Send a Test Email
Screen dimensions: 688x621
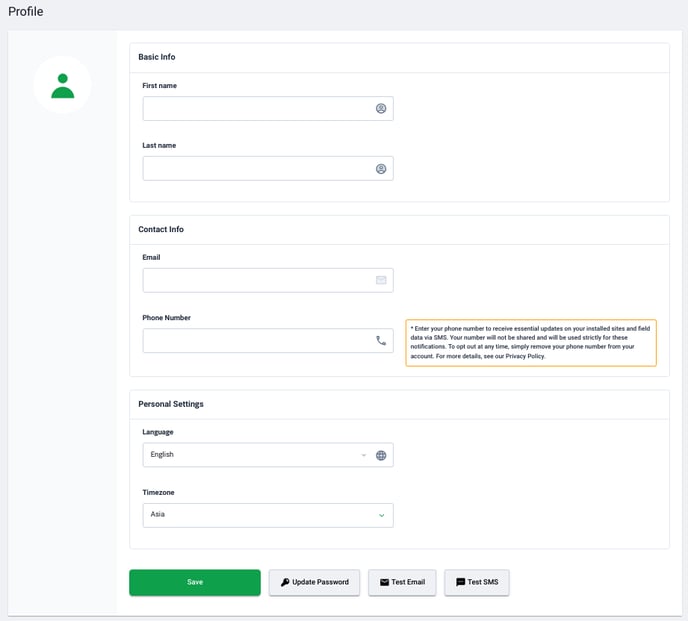(402, 582)
